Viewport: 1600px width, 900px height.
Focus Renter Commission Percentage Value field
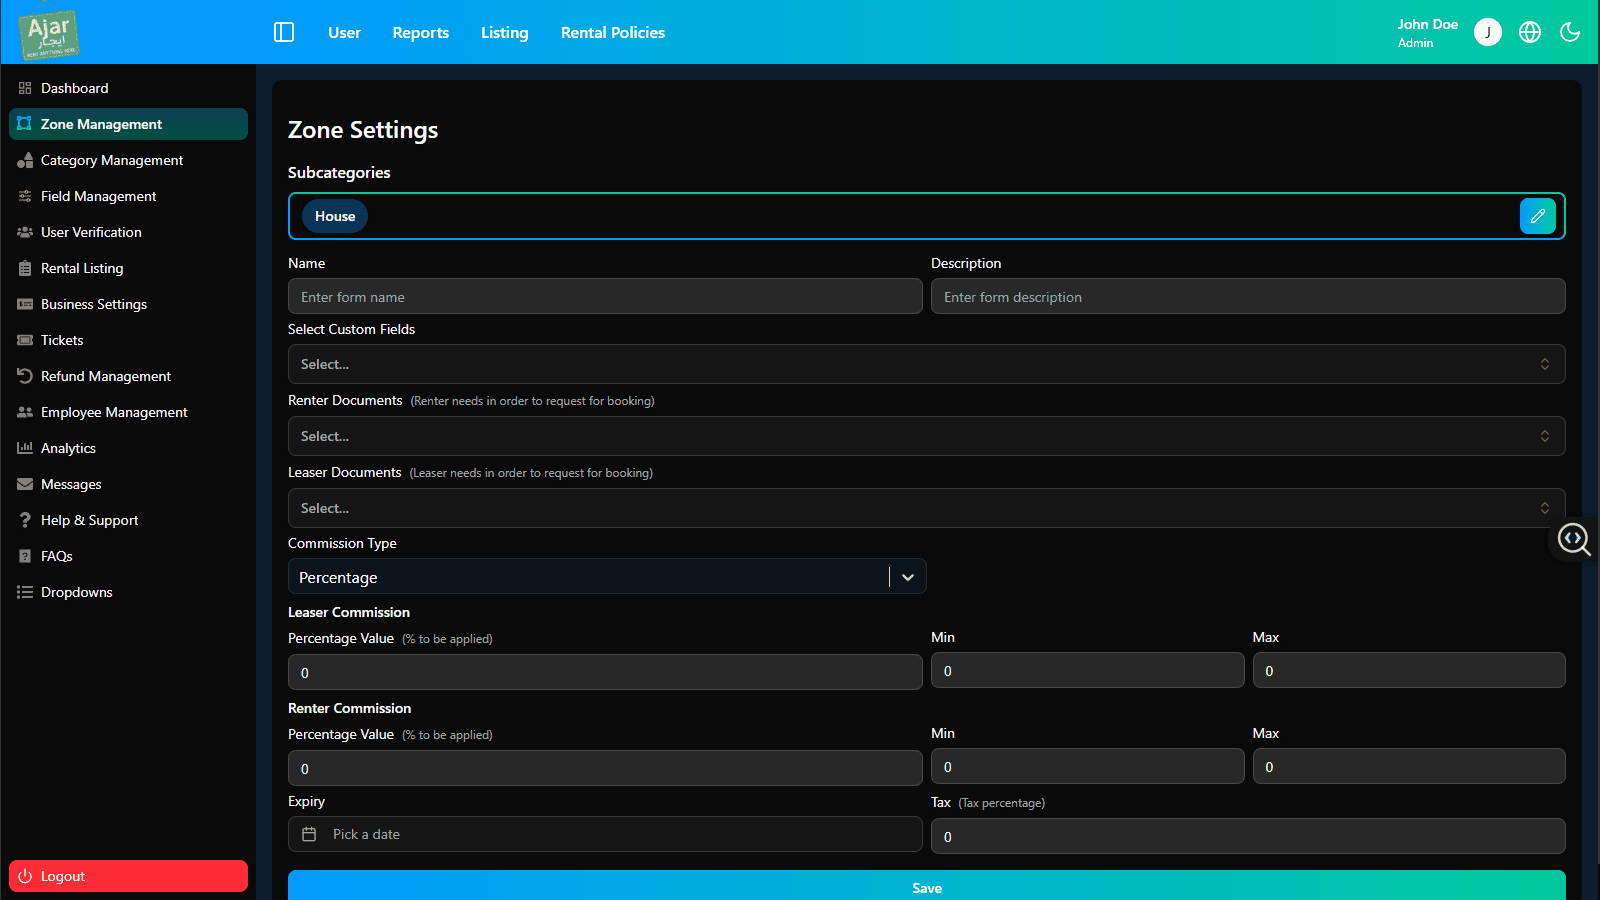point(605,768)
